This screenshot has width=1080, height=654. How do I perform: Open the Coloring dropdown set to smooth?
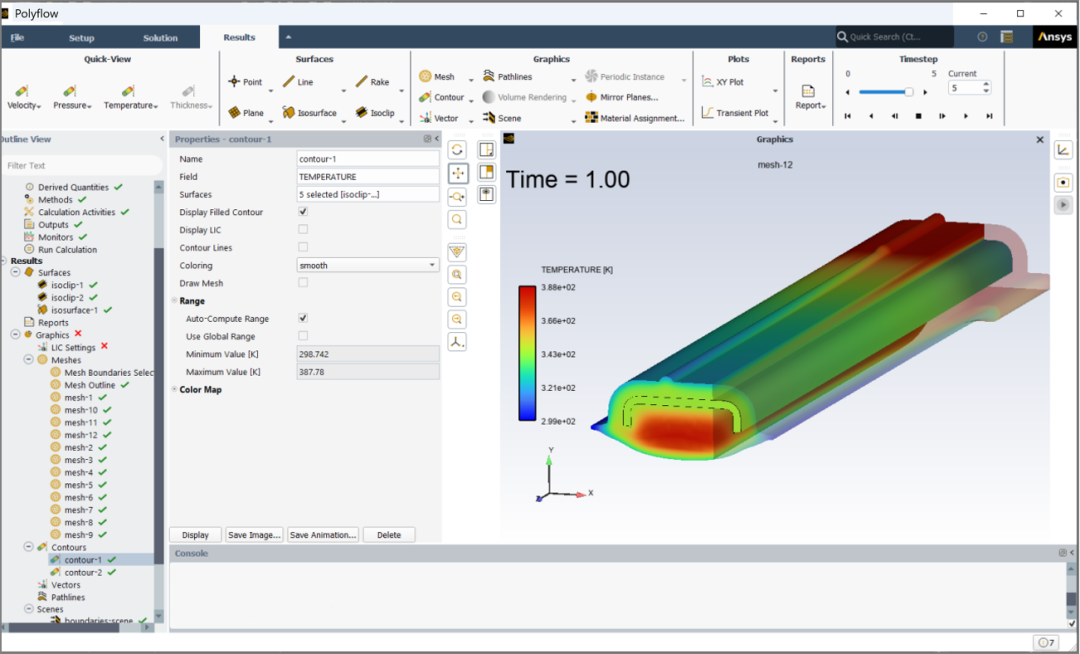point(368,265)
